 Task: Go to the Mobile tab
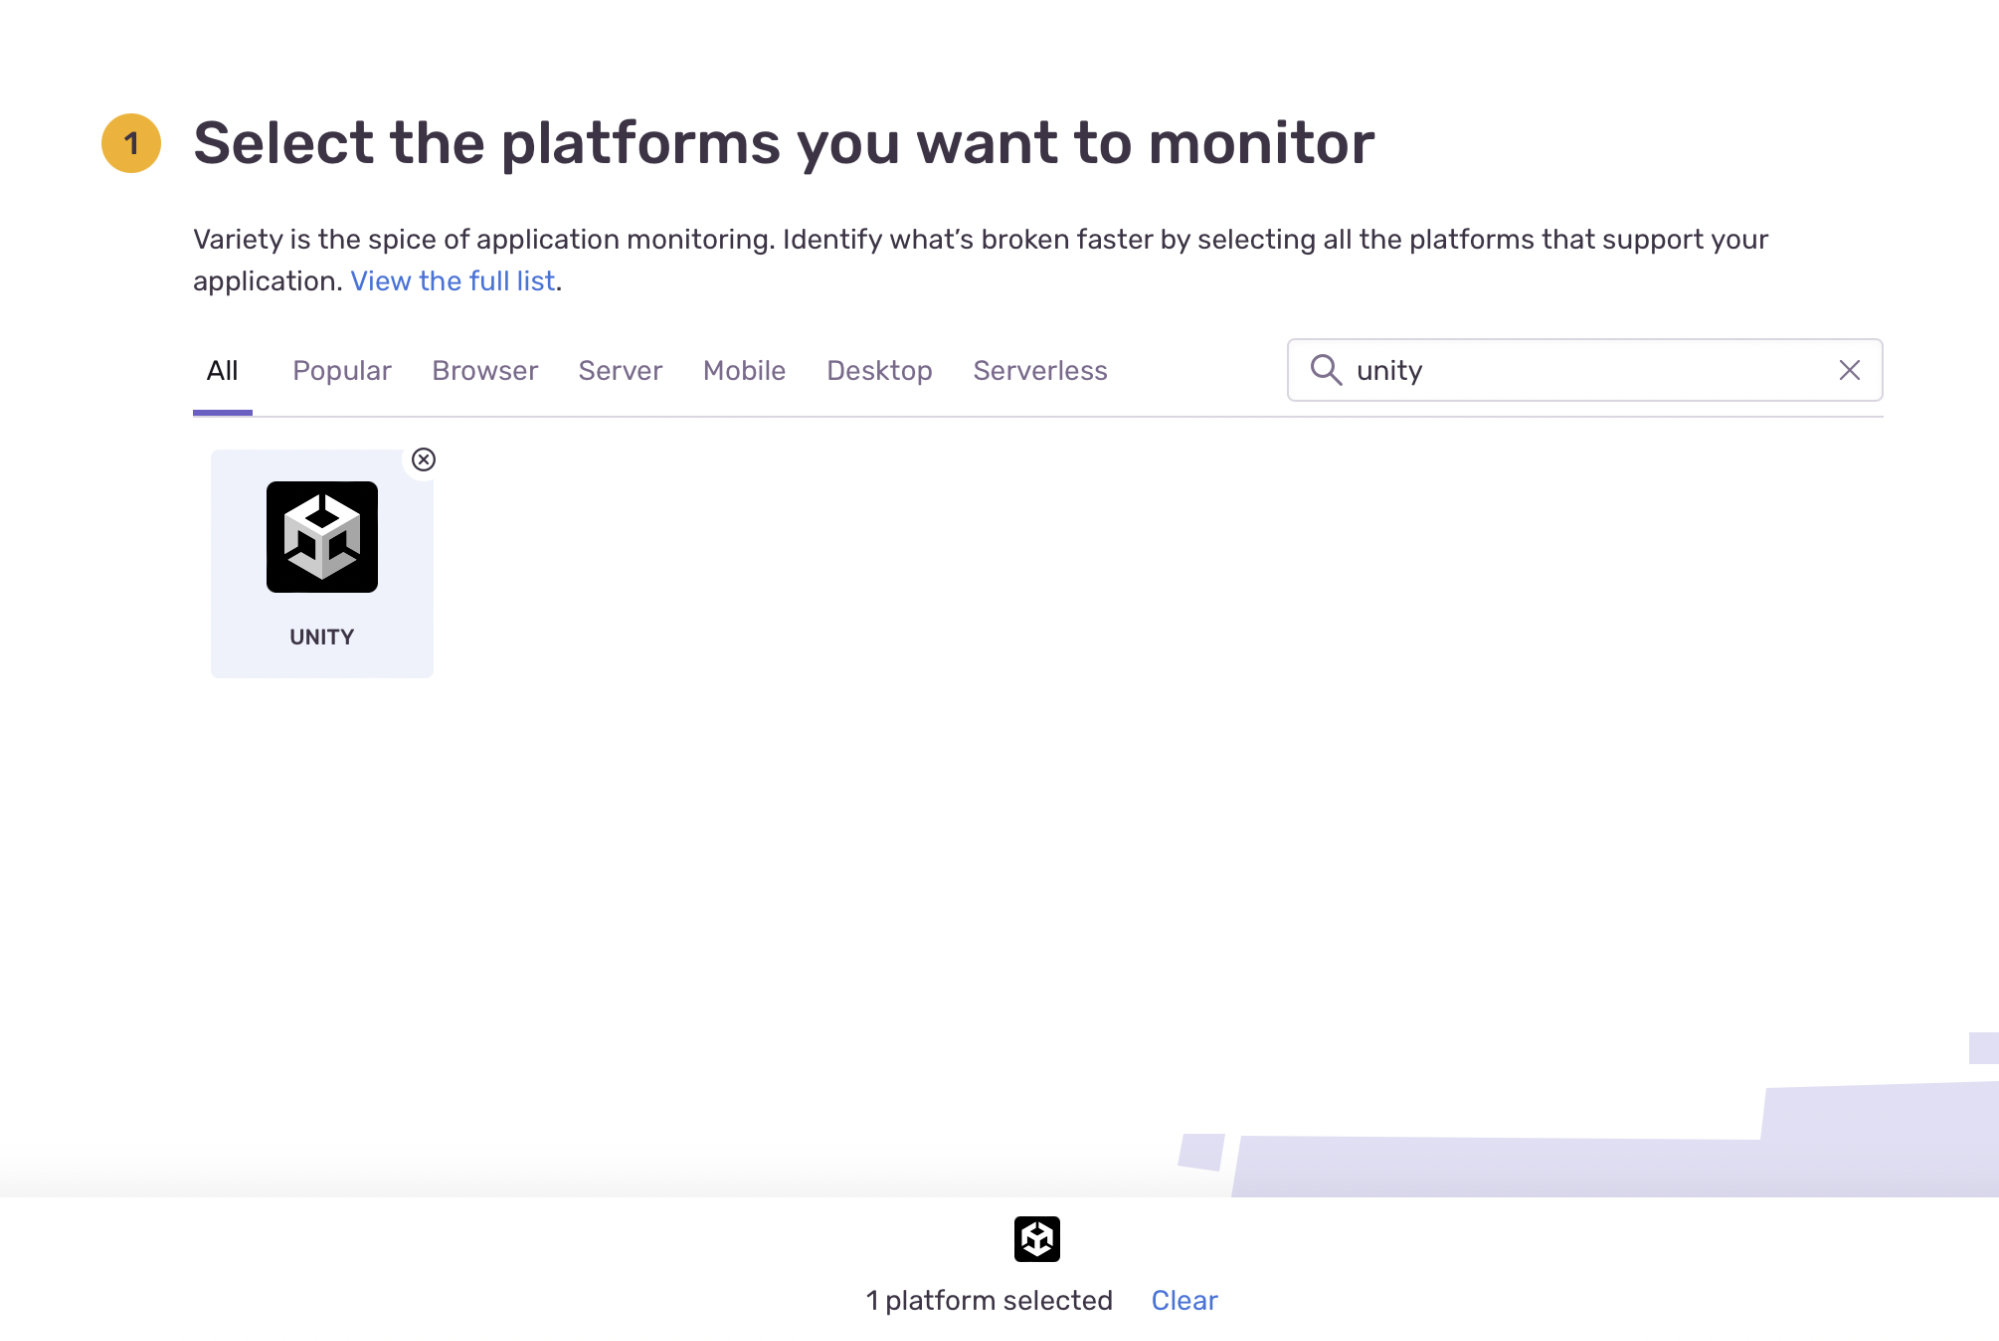pyautogui.click(x=744, y=371)
